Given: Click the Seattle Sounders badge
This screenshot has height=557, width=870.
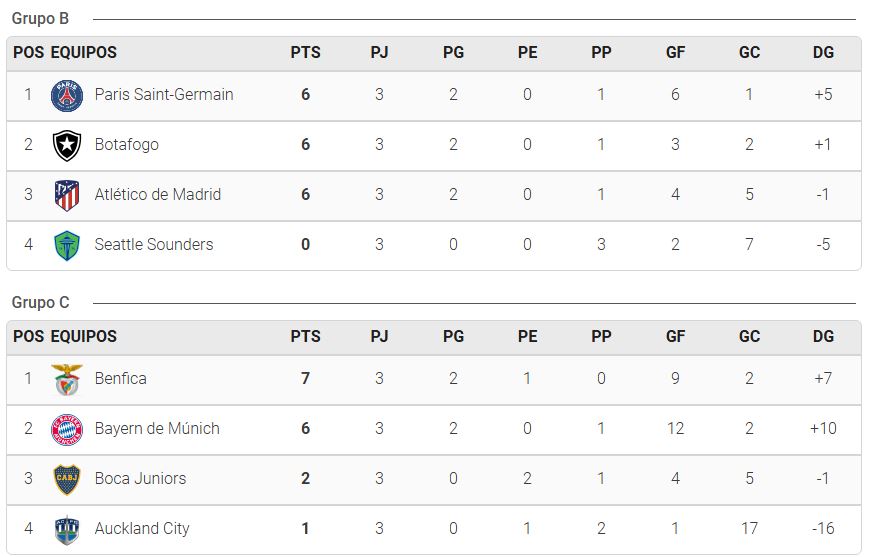Looking at the screenshot, I should (67, 245).
